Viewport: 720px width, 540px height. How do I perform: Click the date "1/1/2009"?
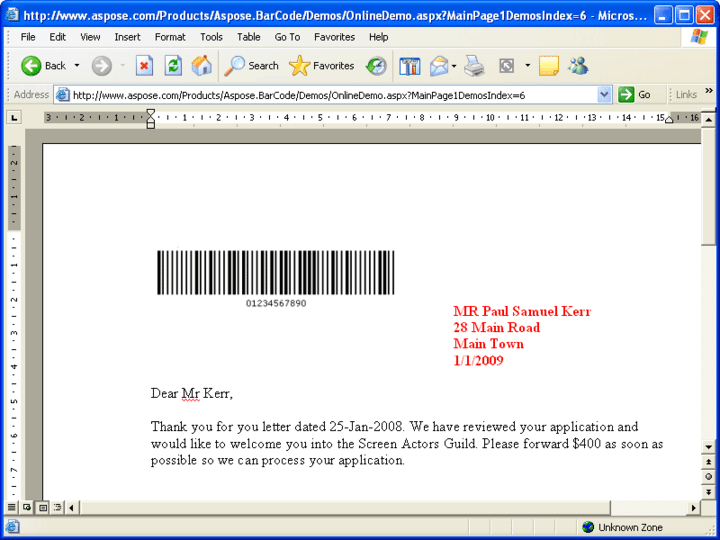(478, 360)
